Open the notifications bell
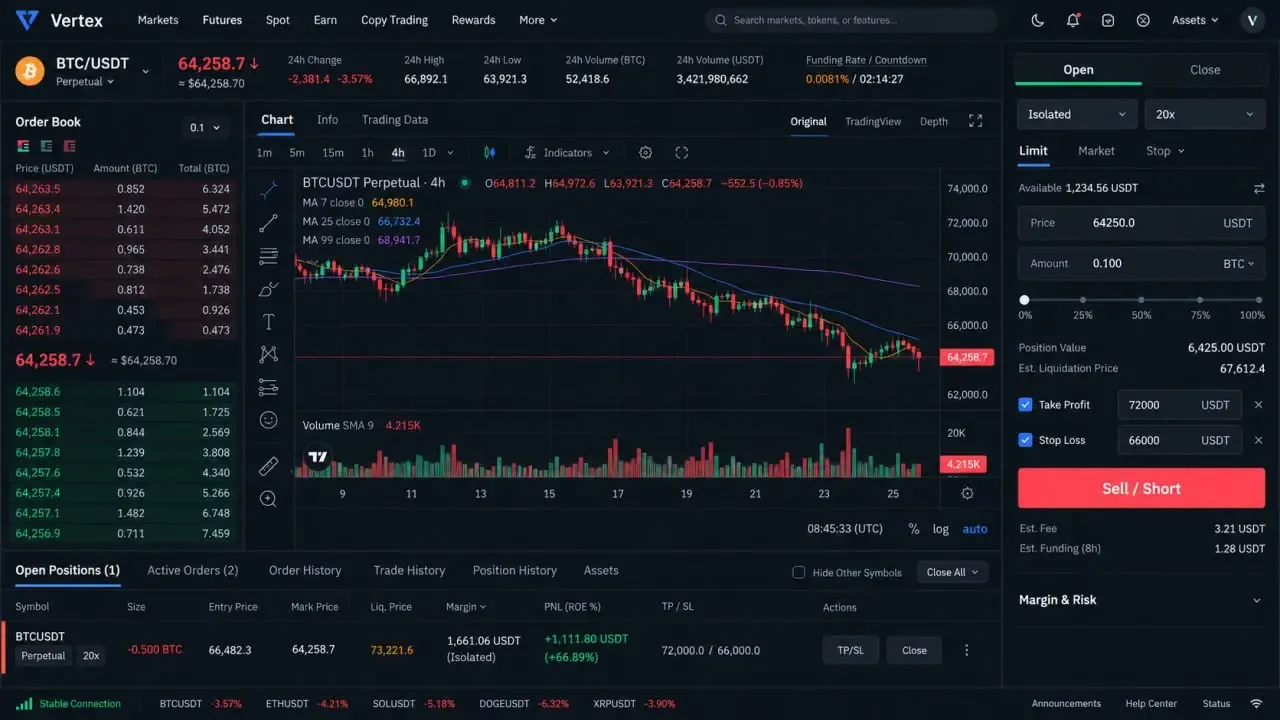This screenshot has height=720, width=1280. (x=1073, y=20)
